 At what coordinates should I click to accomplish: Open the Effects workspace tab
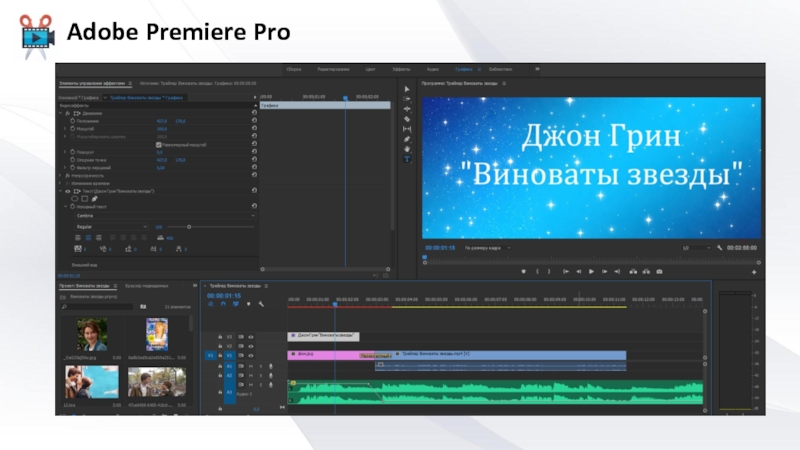coord(401,69)
